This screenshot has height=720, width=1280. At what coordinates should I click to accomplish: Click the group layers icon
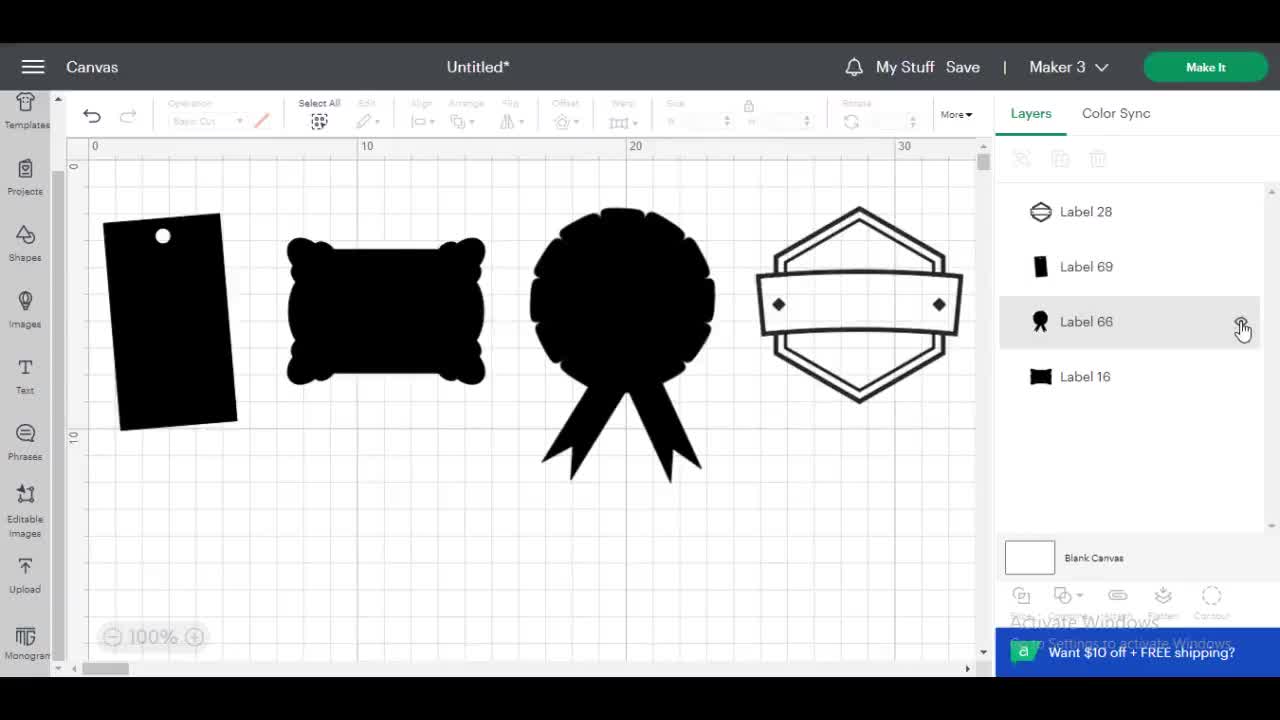coord(1022,159)
